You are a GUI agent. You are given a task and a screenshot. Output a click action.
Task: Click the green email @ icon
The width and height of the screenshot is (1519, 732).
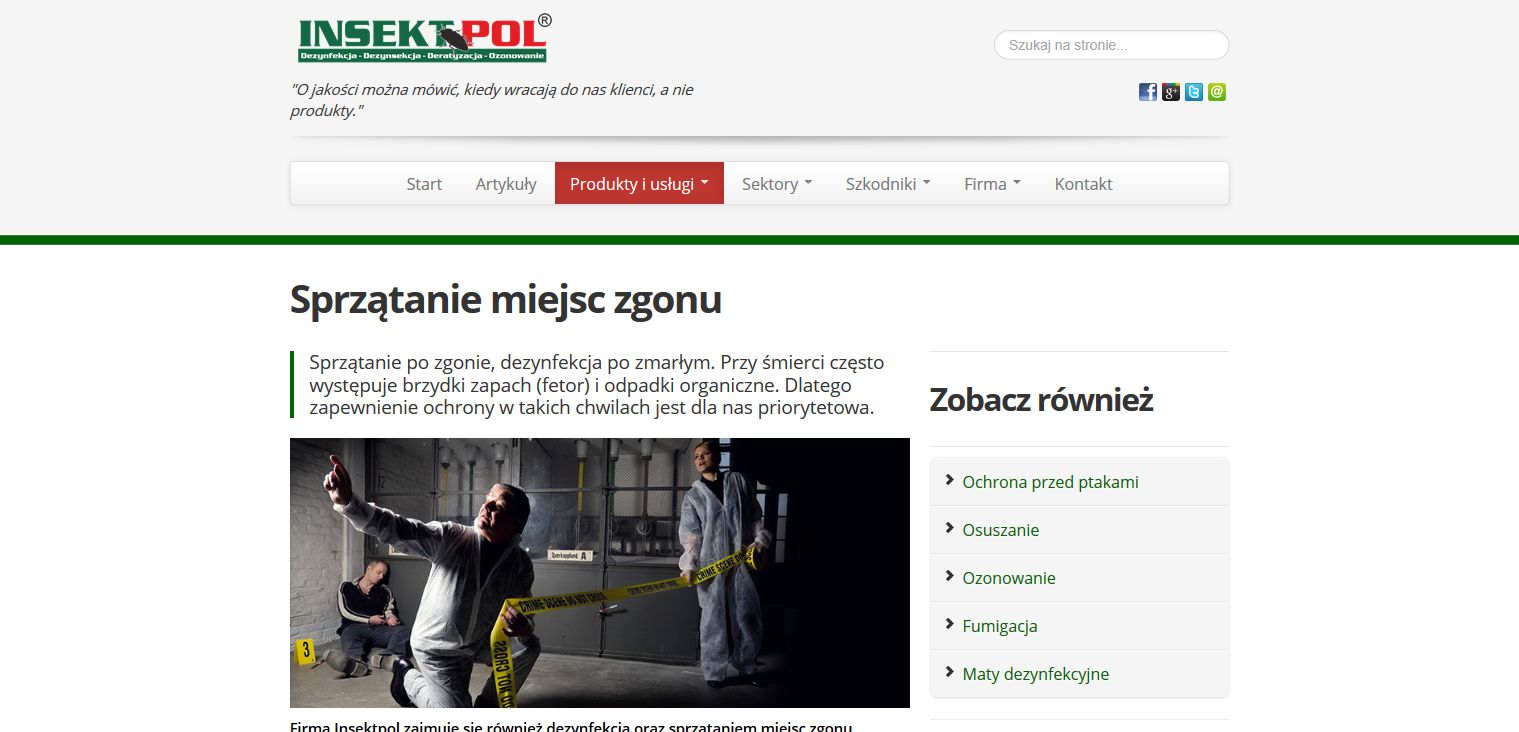pyautogui.click(x=1217, y=92)
